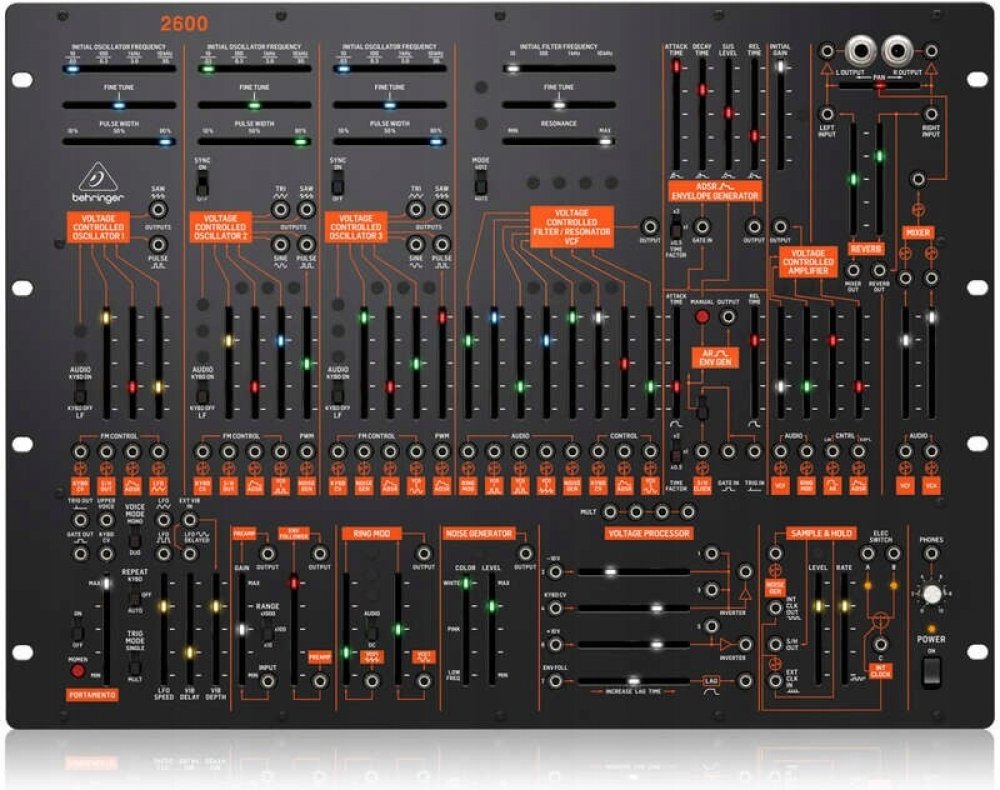Click the Noise Generator output jack
The width and height of the screenshot is (1000, 790).
[521, 553]
